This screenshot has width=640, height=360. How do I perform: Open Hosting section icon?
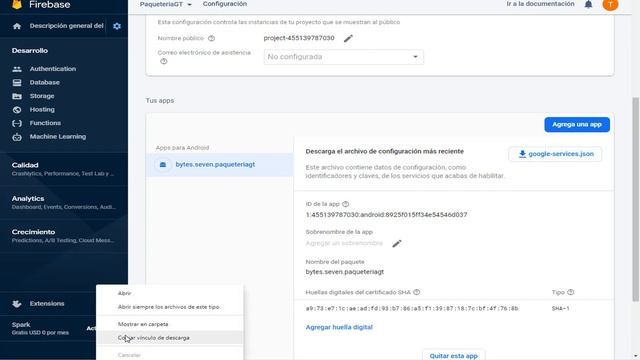(x=17, y=110)
